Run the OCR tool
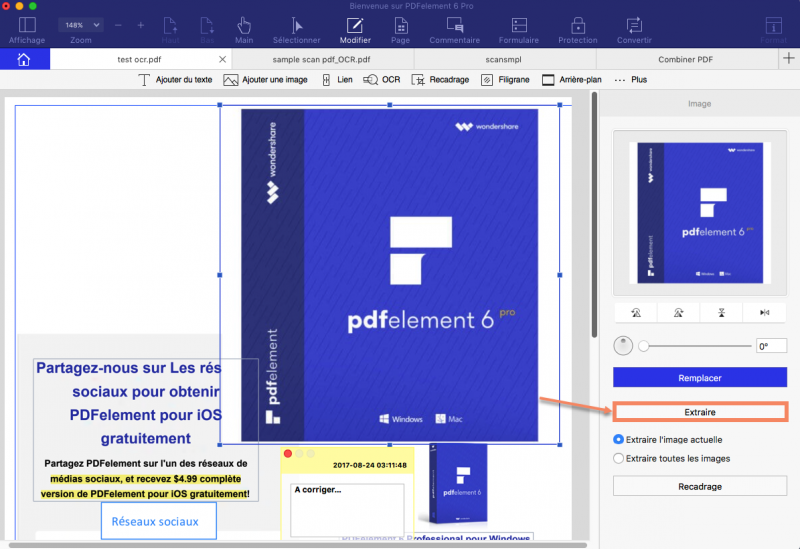The width and height of the screenshot is (800, 549). 382,80
